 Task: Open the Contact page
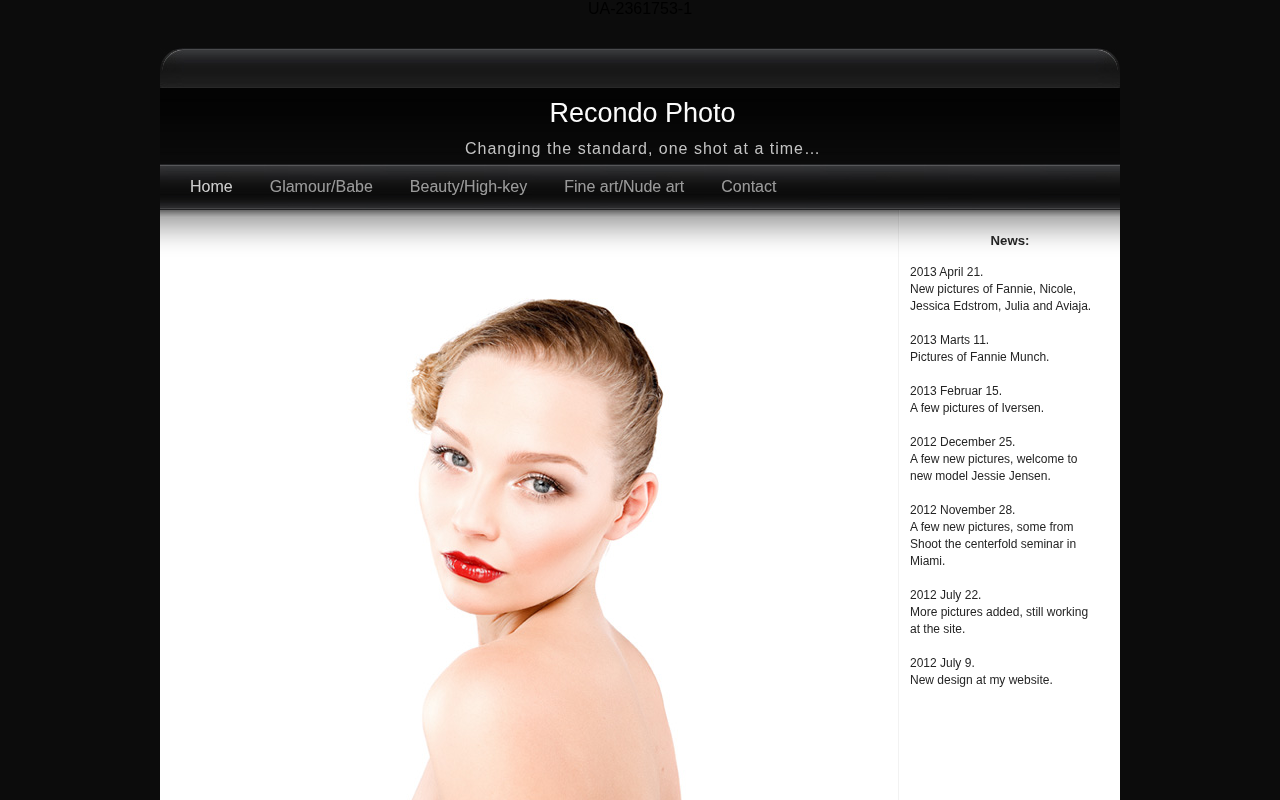point(748,187)
